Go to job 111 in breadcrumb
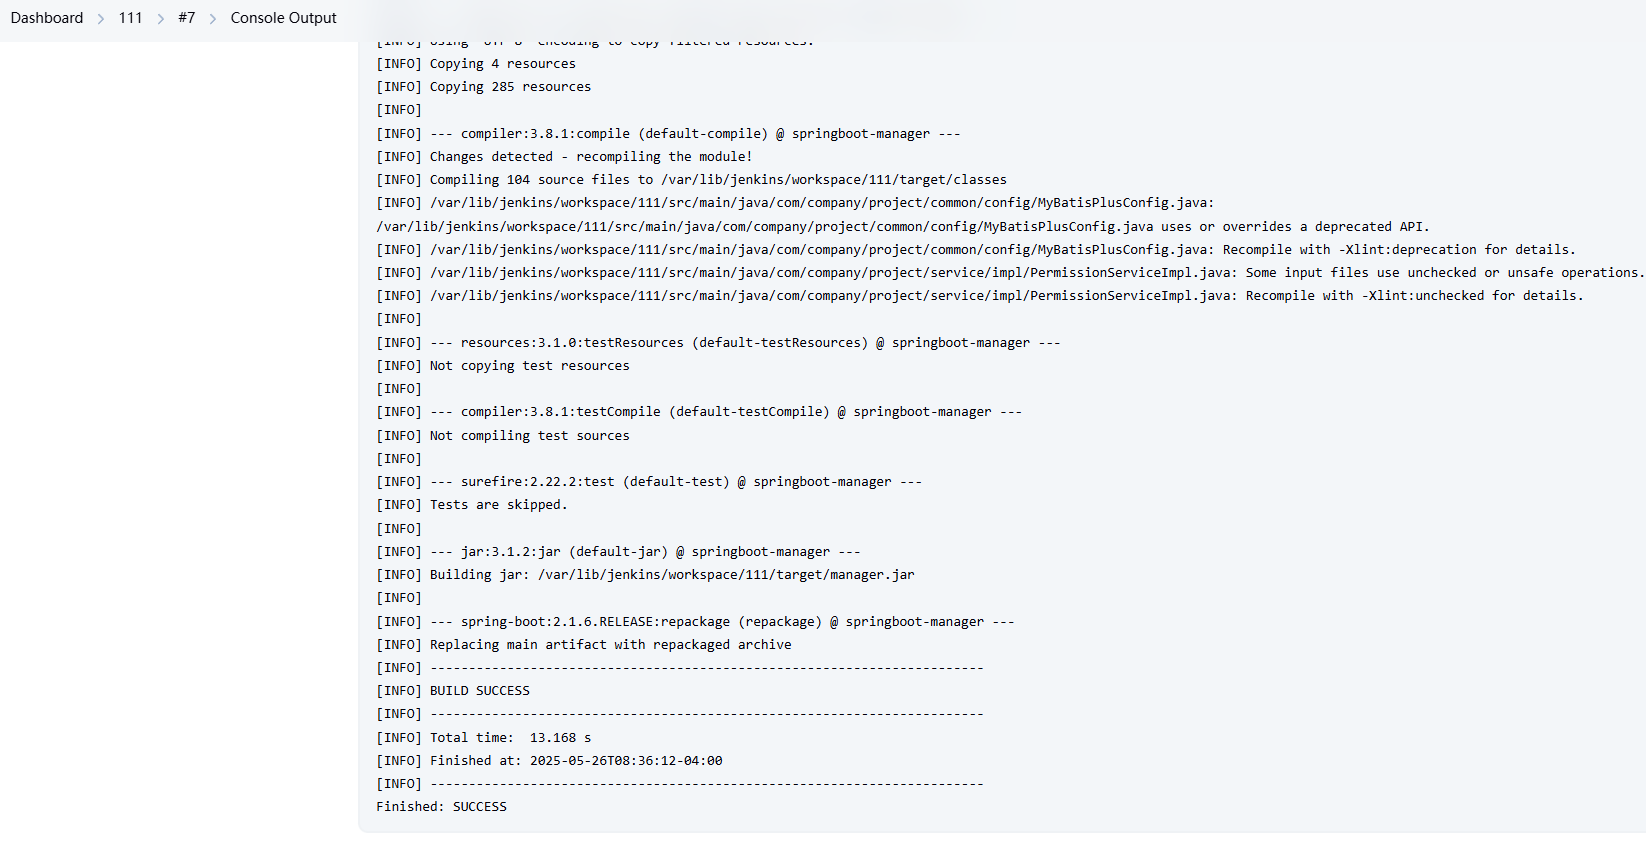1646x846 pixels. tap(130, 18)
